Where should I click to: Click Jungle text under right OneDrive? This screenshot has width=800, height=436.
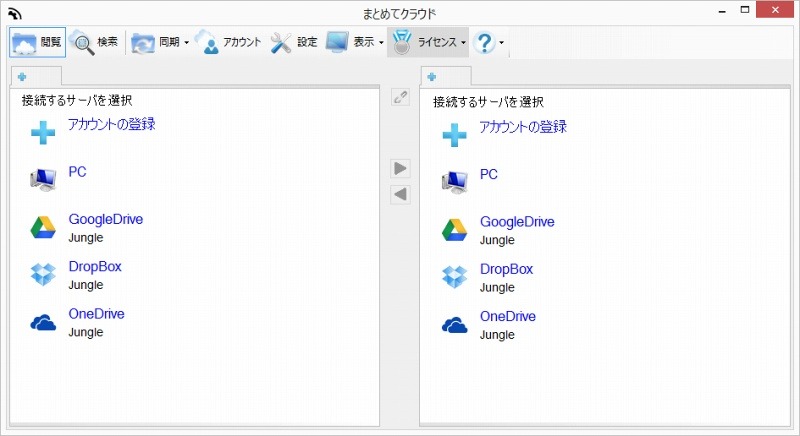[497, 335]
